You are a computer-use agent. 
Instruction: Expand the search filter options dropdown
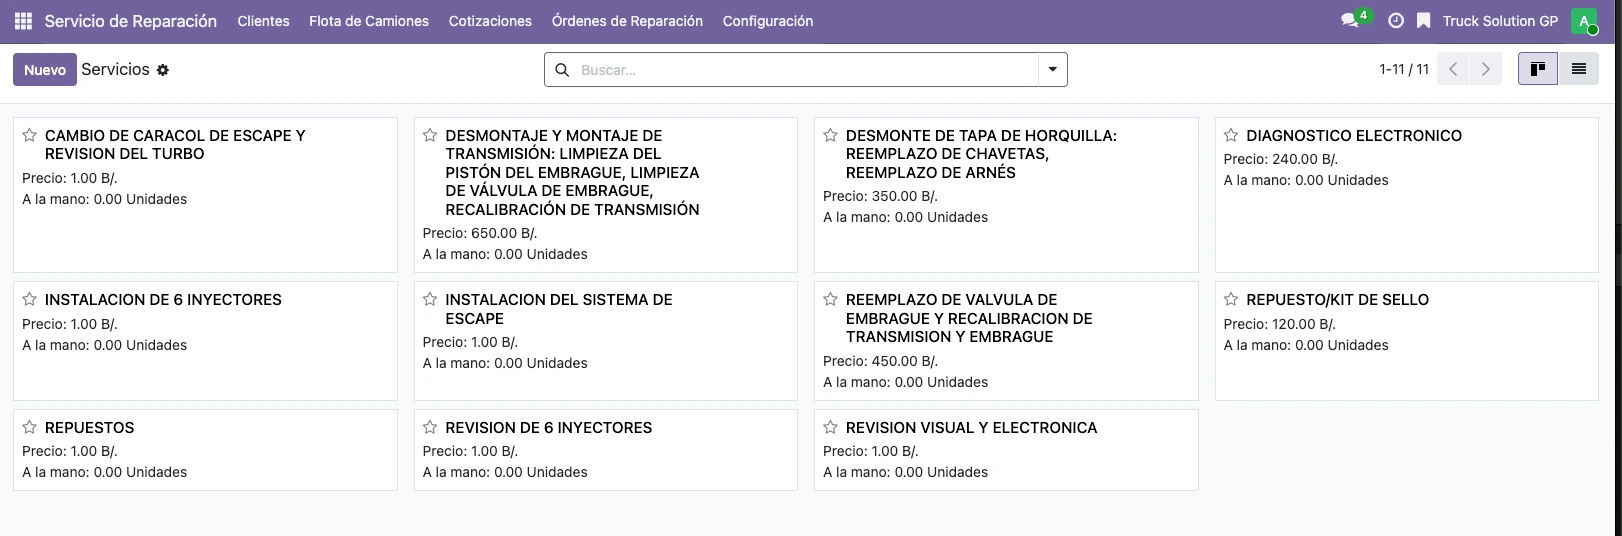(x=1052, y=70)
